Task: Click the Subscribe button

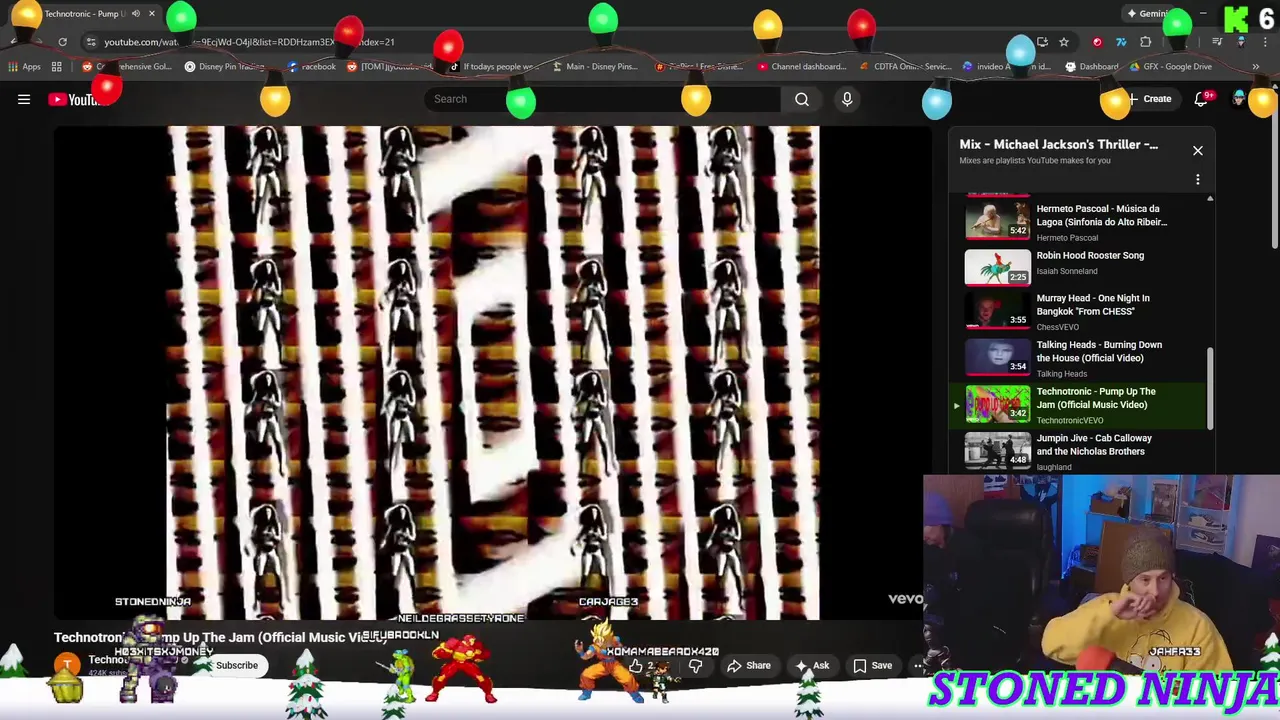Action: 237,665
